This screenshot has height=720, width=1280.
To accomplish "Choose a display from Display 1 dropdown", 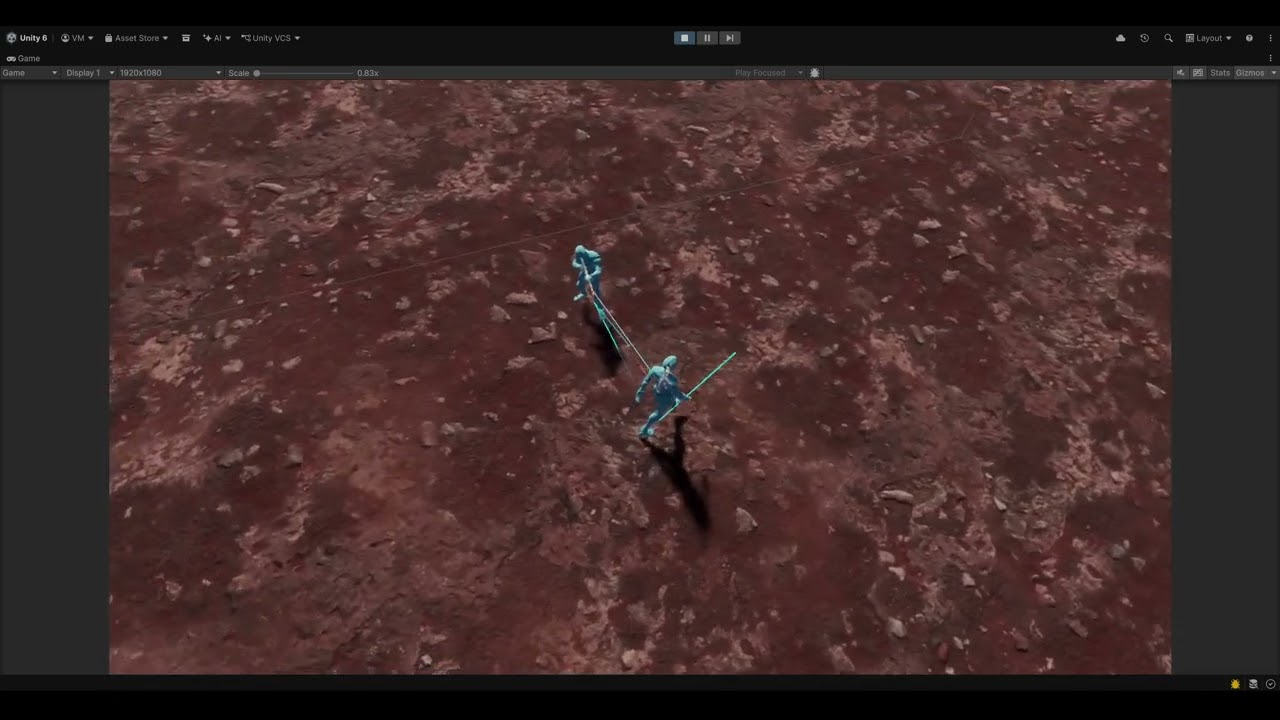I will [87, 73].
